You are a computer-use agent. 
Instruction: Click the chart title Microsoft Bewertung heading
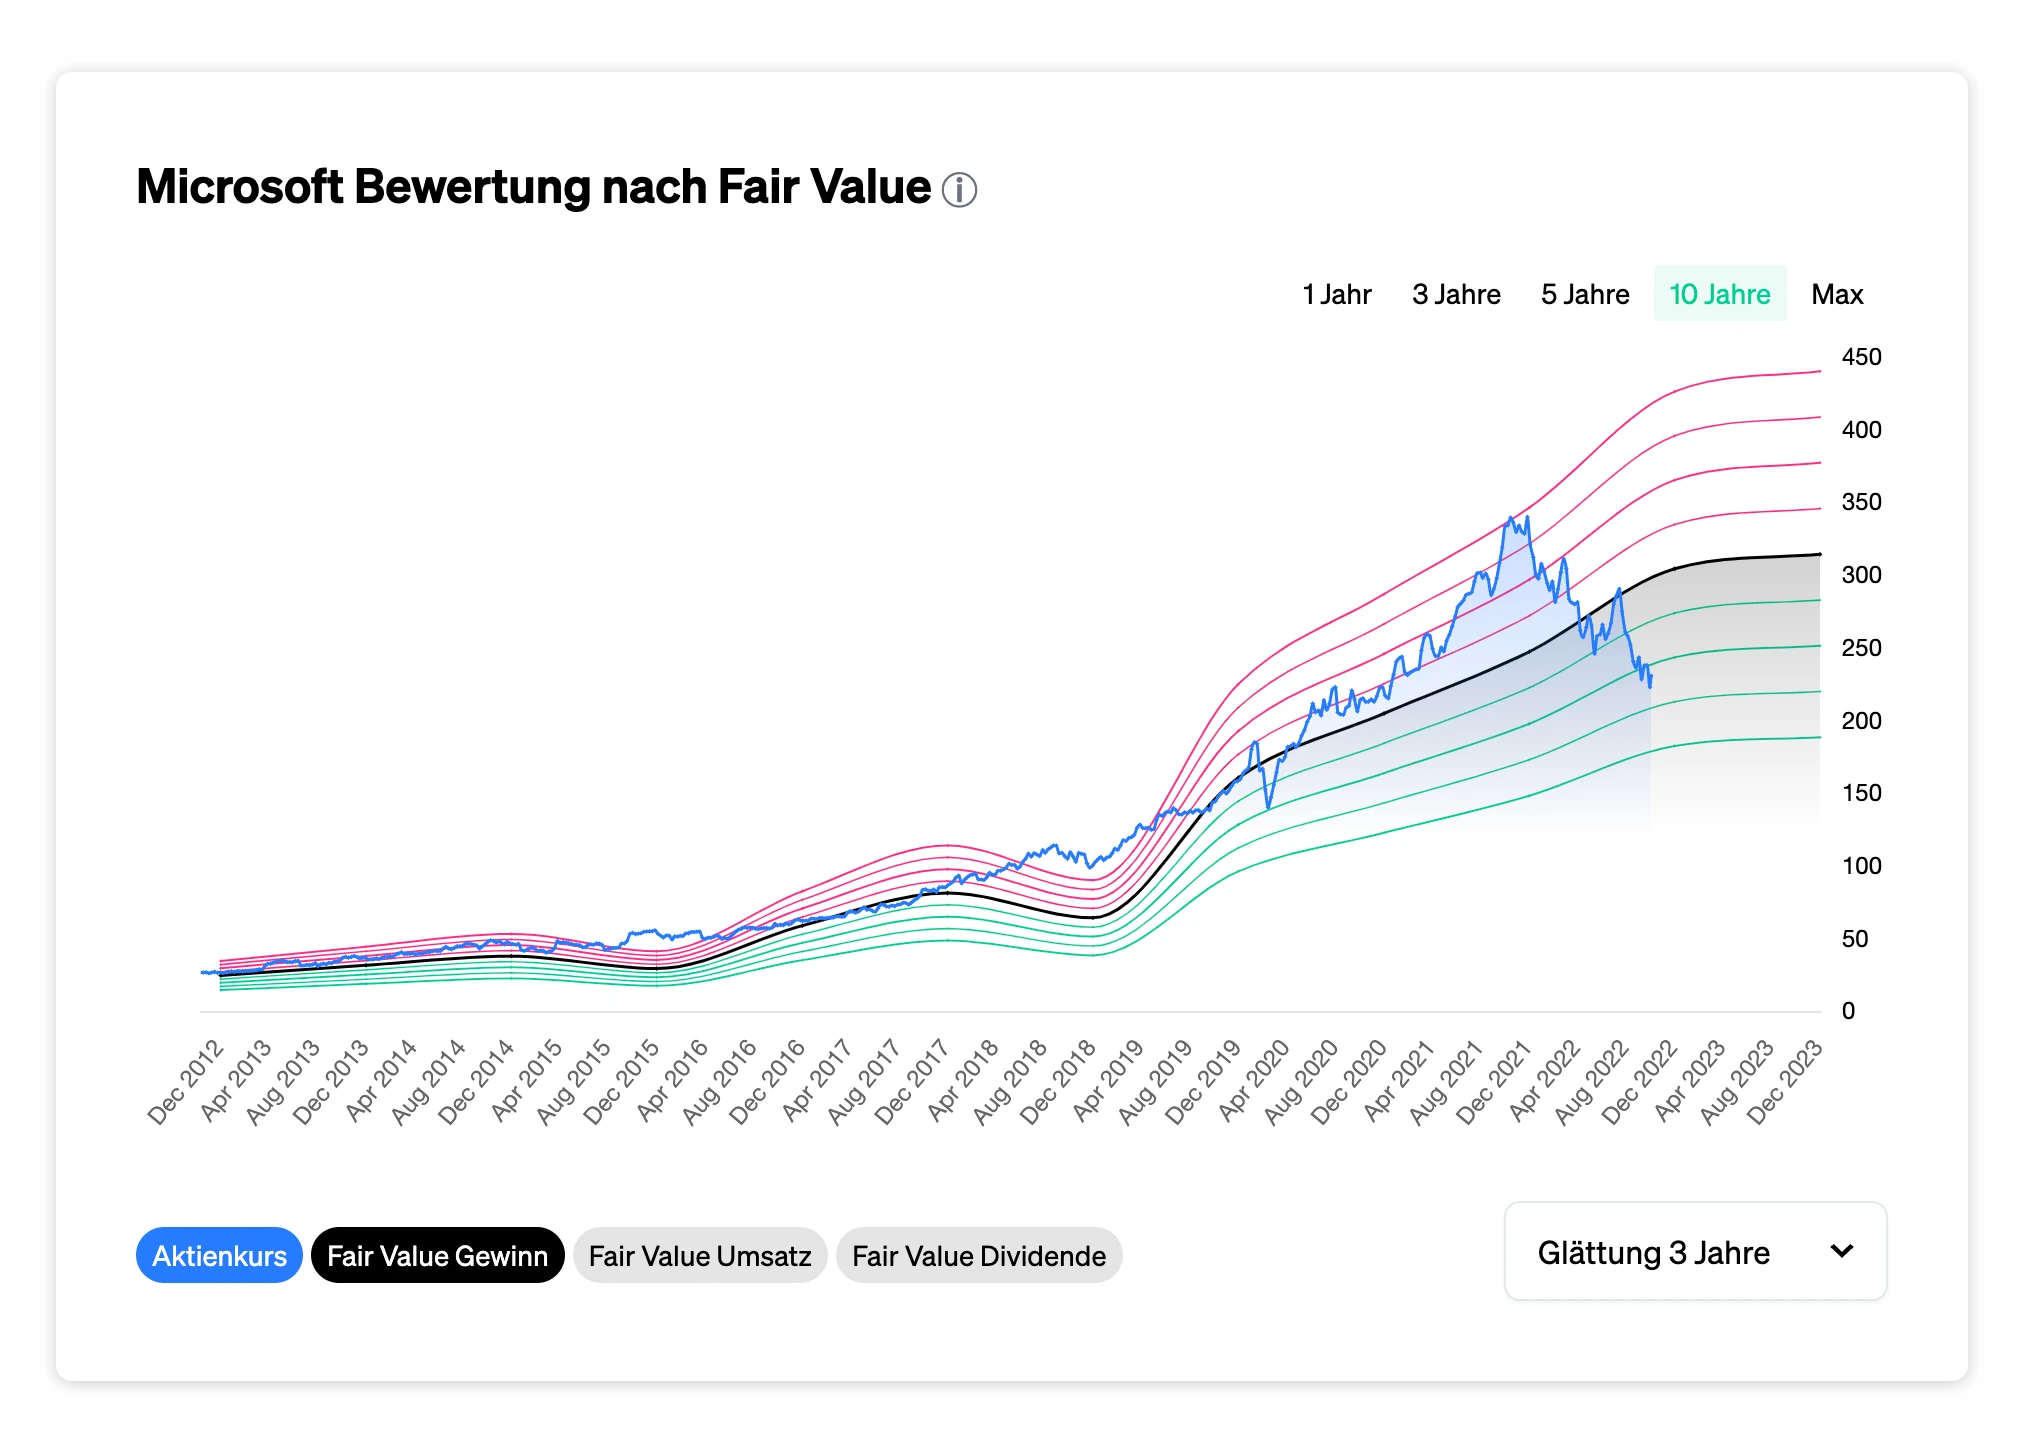tap(533, 188)
